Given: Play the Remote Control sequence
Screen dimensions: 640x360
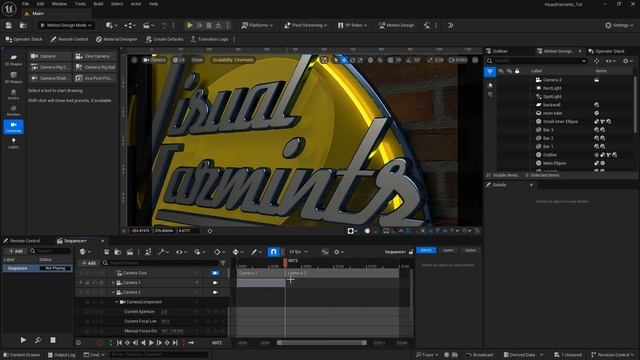Looking at the screenshot, I should point(23,340).
